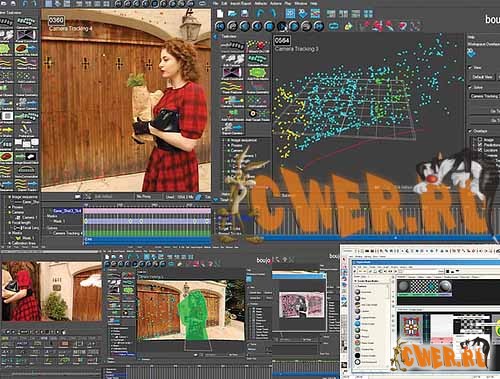Image resolution: width=500 pixels, height=379 pixels.
Task: Click the four-pane layout toolbar icon
Action: pos(368,14)
